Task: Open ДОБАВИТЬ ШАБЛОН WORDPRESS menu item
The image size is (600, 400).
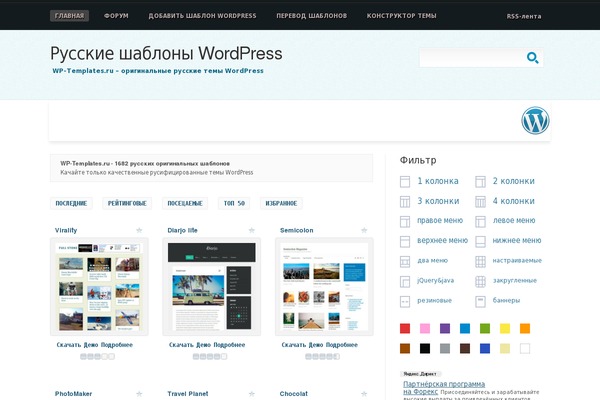Action: pos(202,16)
